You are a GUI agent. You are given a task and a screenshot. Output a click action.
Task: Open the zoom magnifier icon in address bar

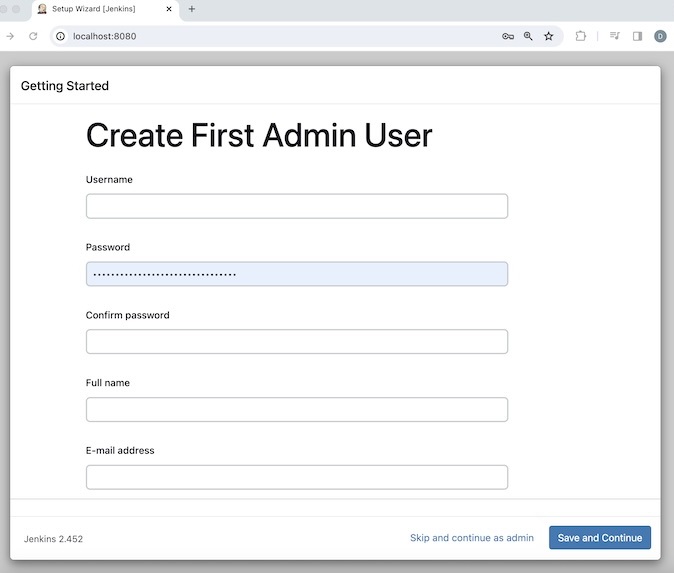click(x=528, y=36)
